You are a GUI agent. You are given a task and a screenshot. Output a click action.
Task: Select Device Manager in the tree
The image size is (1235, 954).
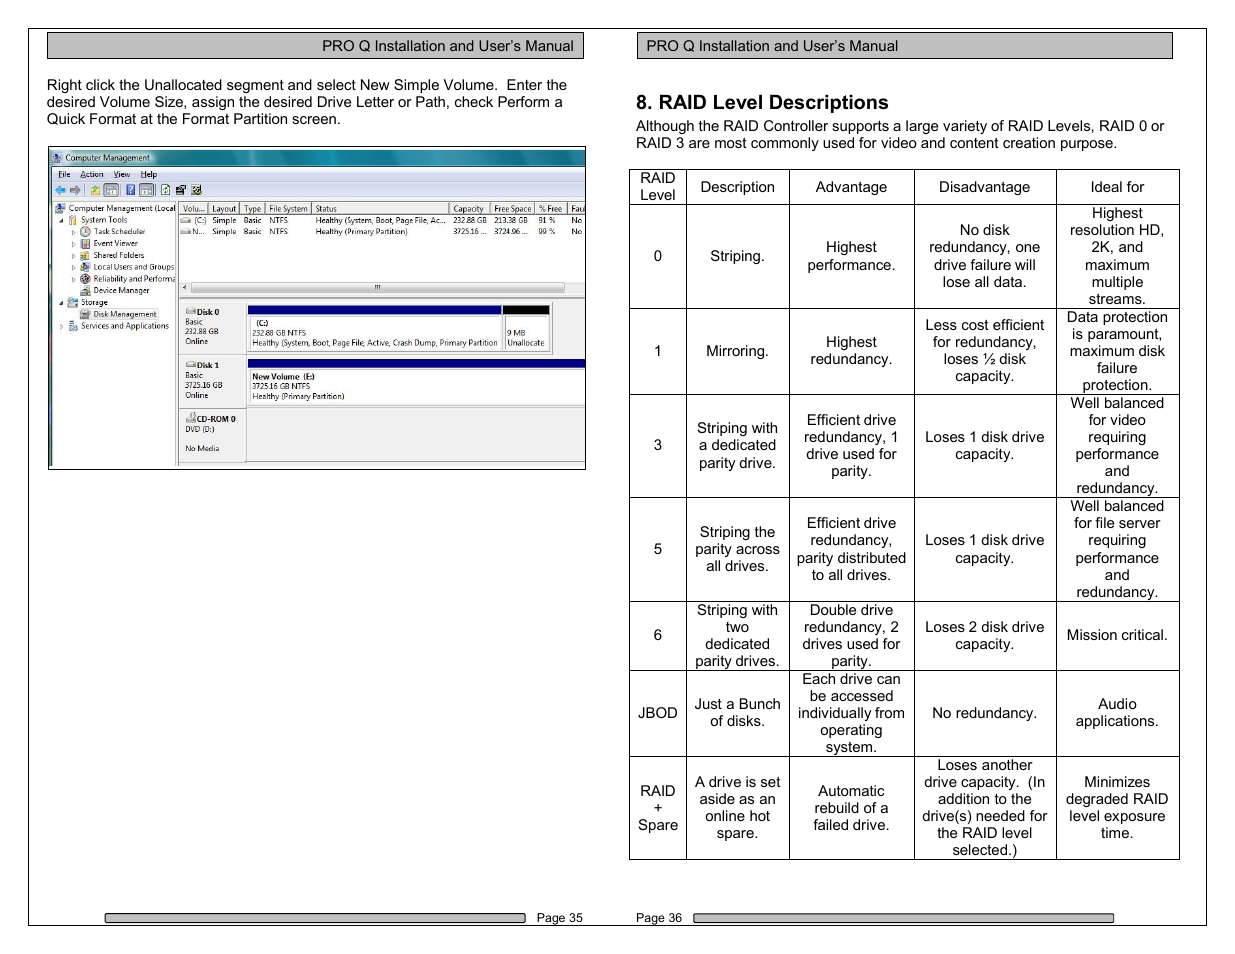(121, 291)
